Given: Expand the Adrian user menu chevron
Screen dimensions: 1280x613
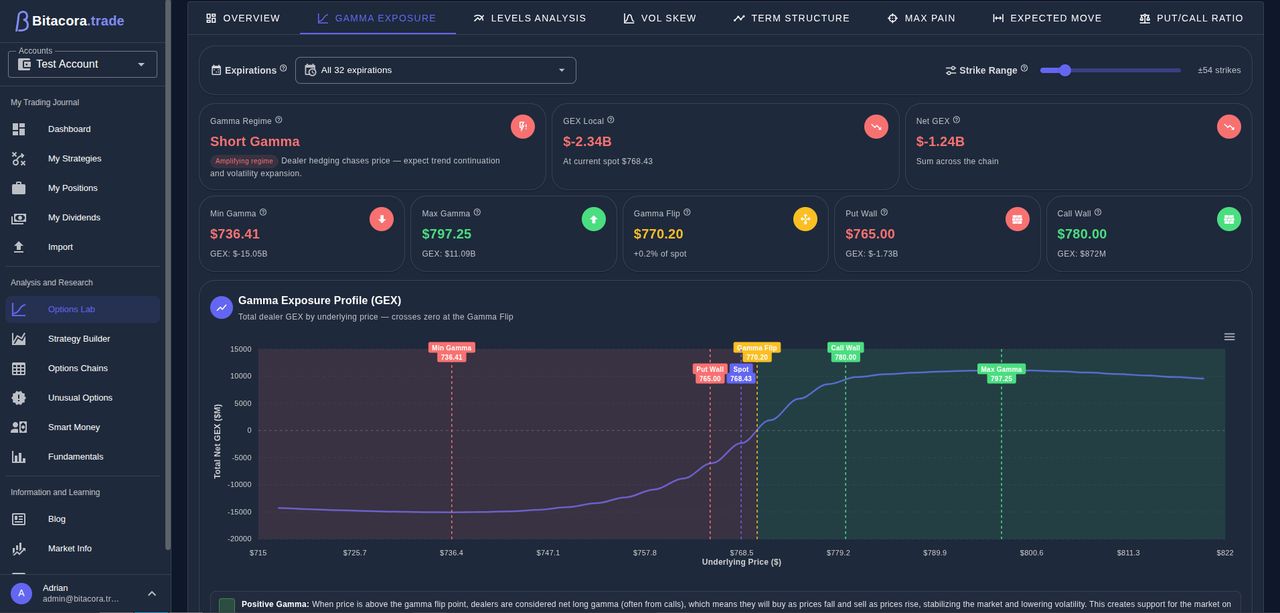Looking at the screenshot, I should tap(152, 593).
